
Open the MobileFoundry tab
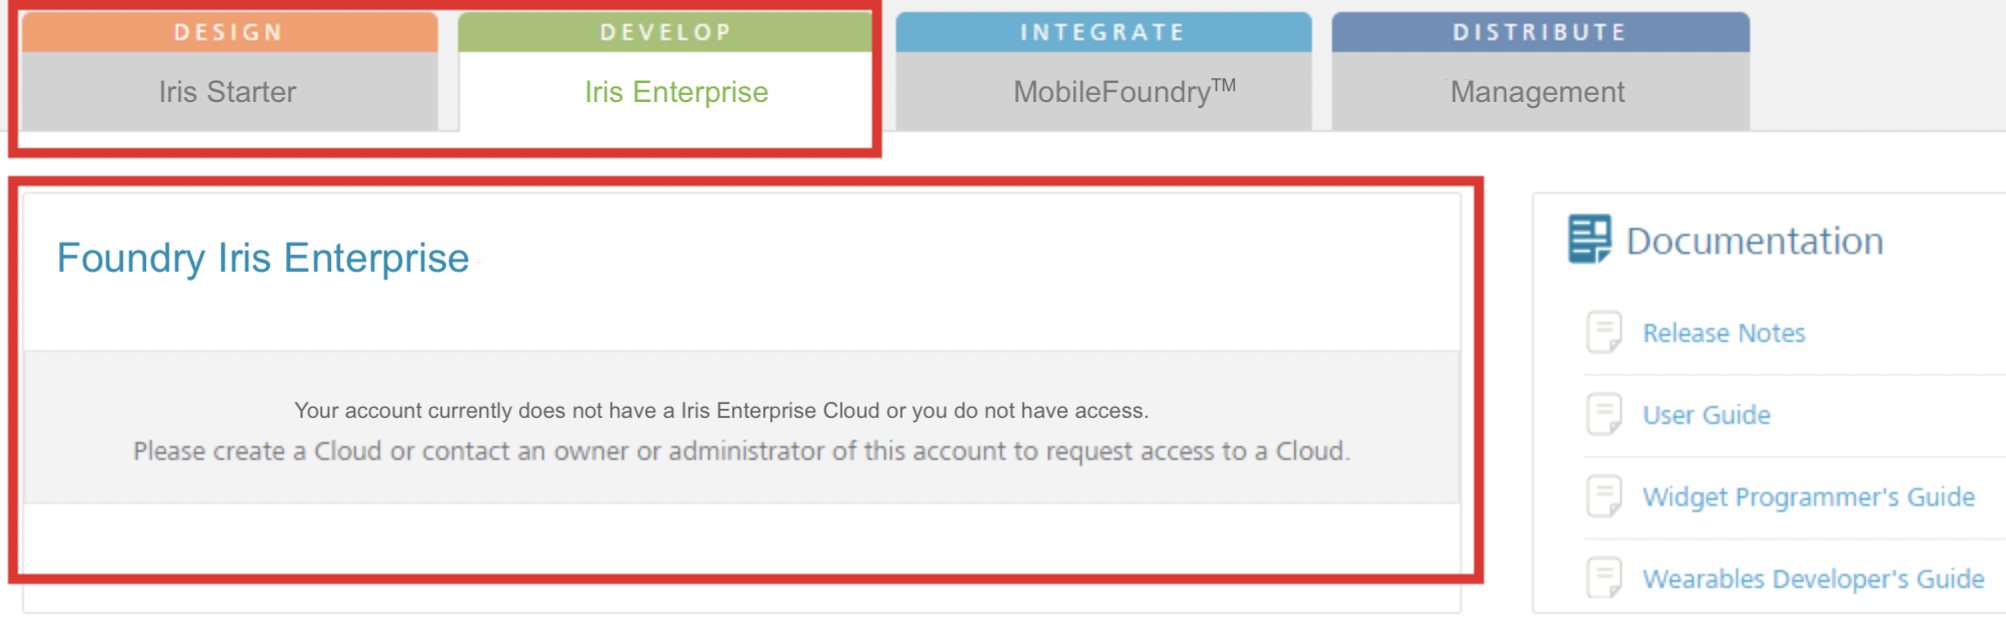(1124, 92)
